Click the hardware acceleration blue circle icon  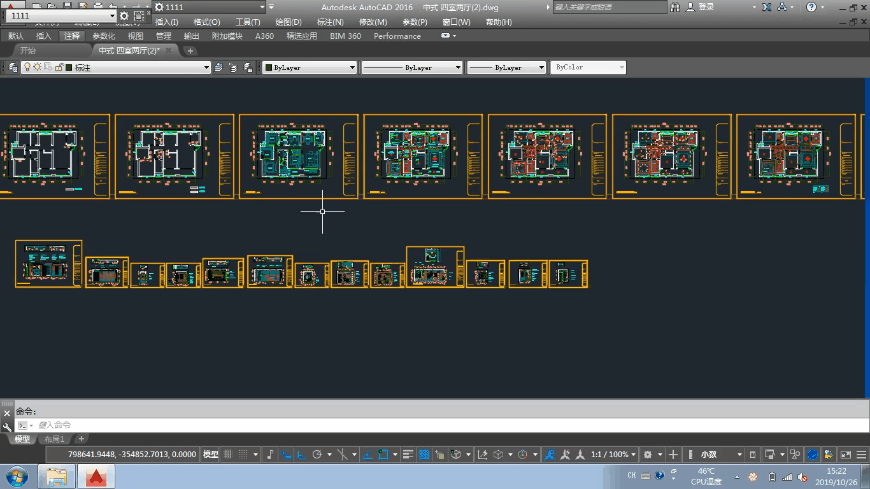[812, 455]
